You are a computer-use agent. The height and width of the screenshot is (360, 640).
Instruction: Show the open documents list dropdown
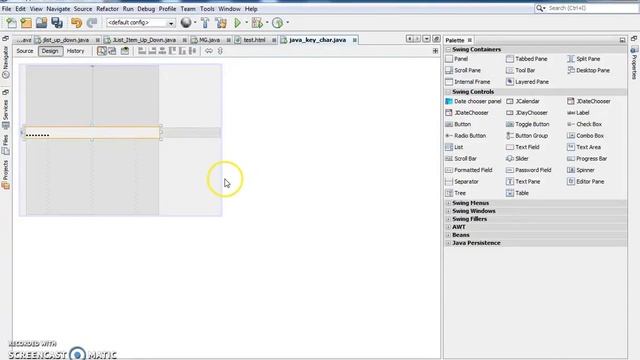pos(427,39)
